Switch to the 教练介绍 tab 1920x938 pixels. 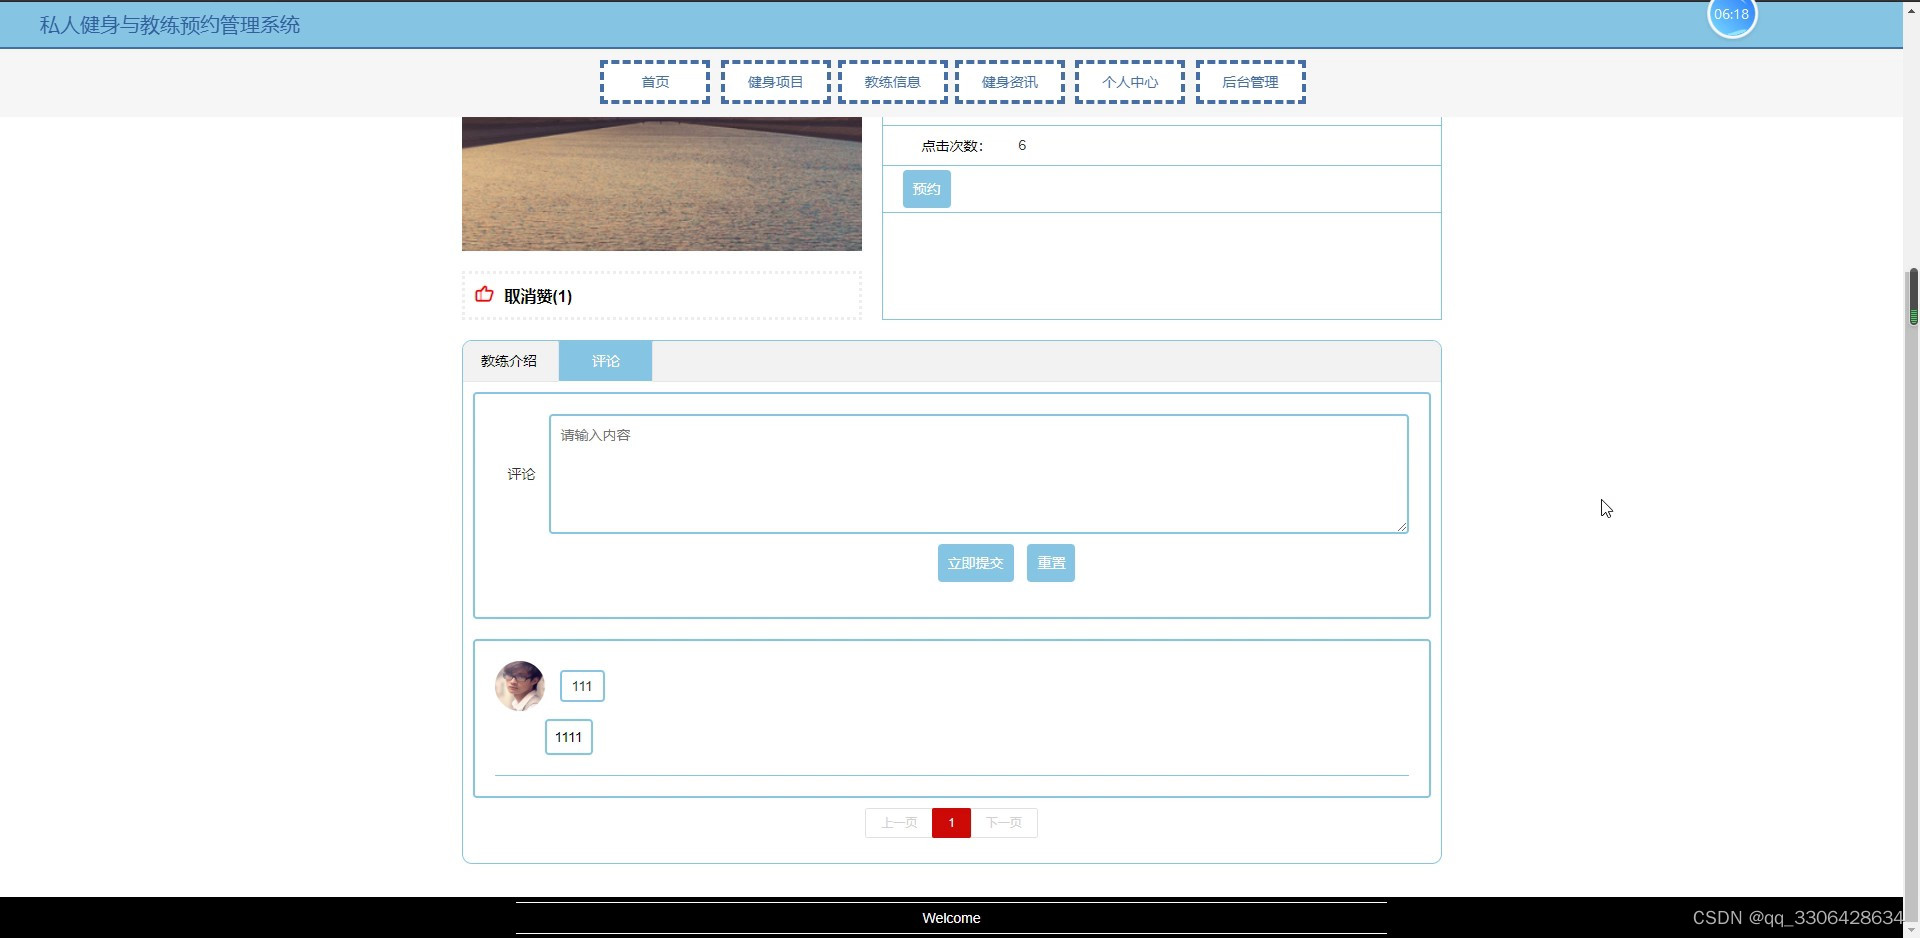(x=510, y=361)
